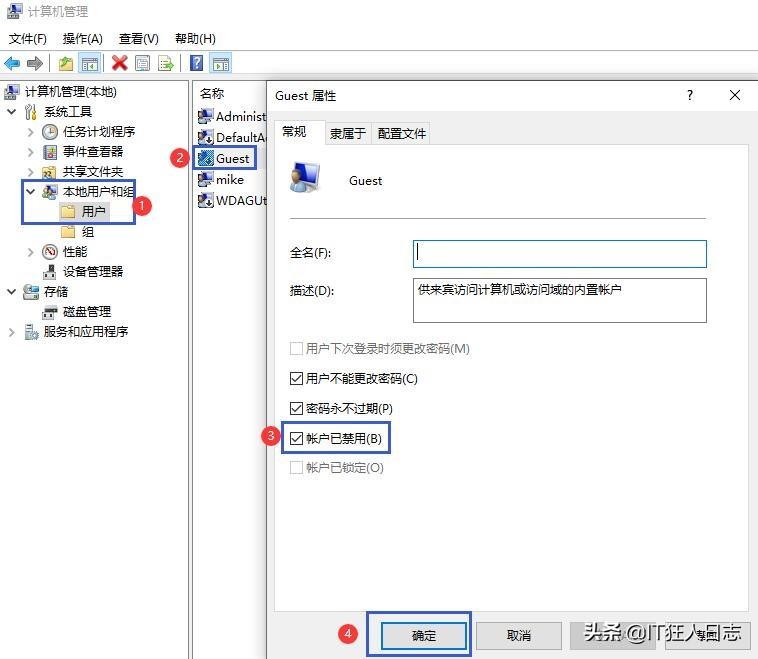Expand the 性能 node
Screen dimensions: 758x659
pyautogui.click(x=30, y=252)
